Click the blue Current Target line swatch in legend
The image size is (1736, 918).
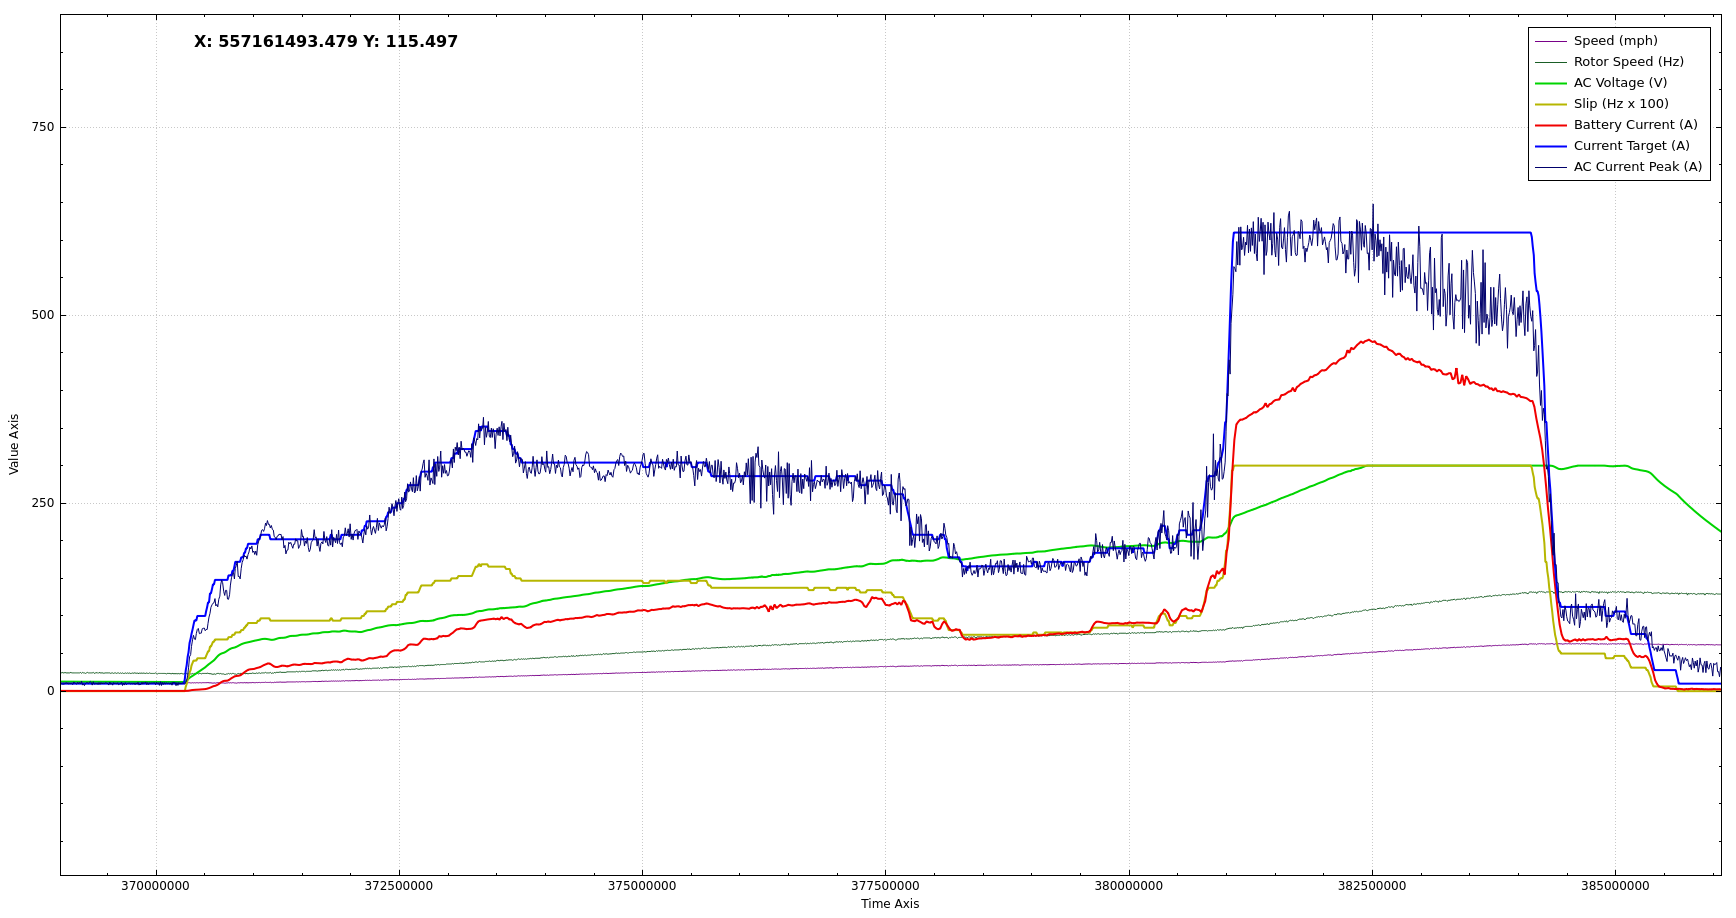1550,146
